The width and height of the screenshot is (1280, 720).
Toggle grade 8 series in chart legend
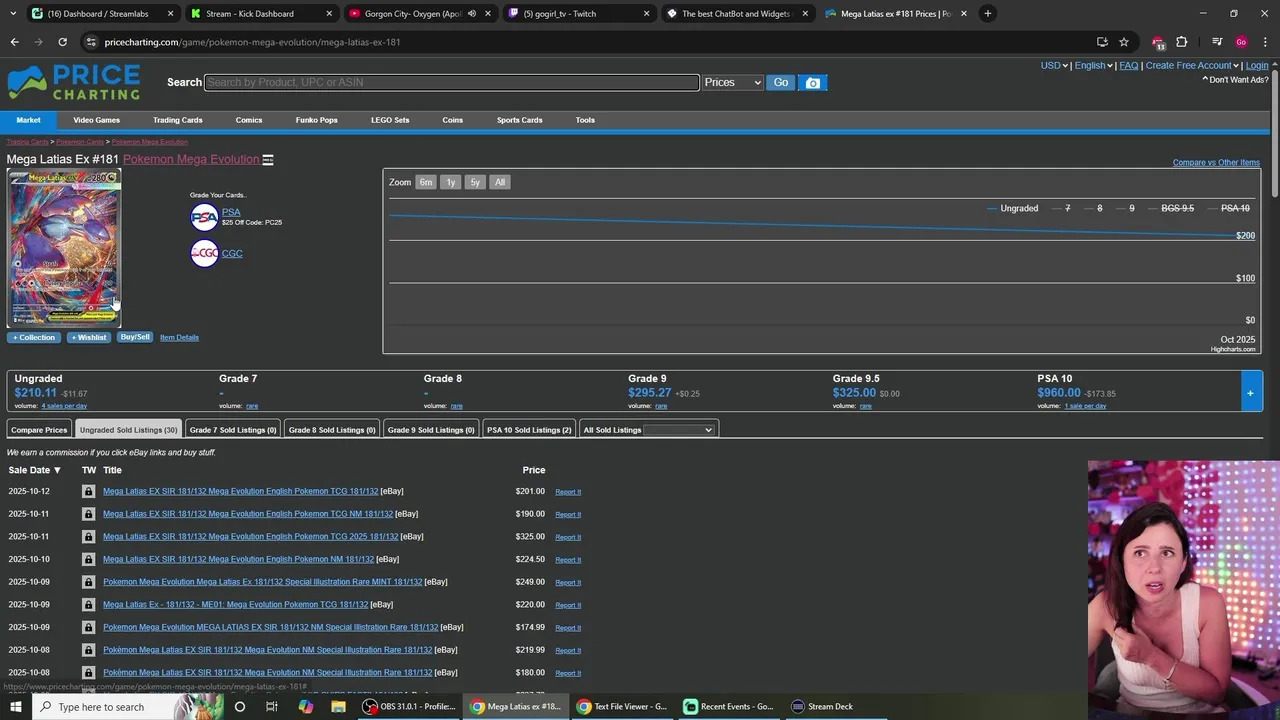(1094, 208)
